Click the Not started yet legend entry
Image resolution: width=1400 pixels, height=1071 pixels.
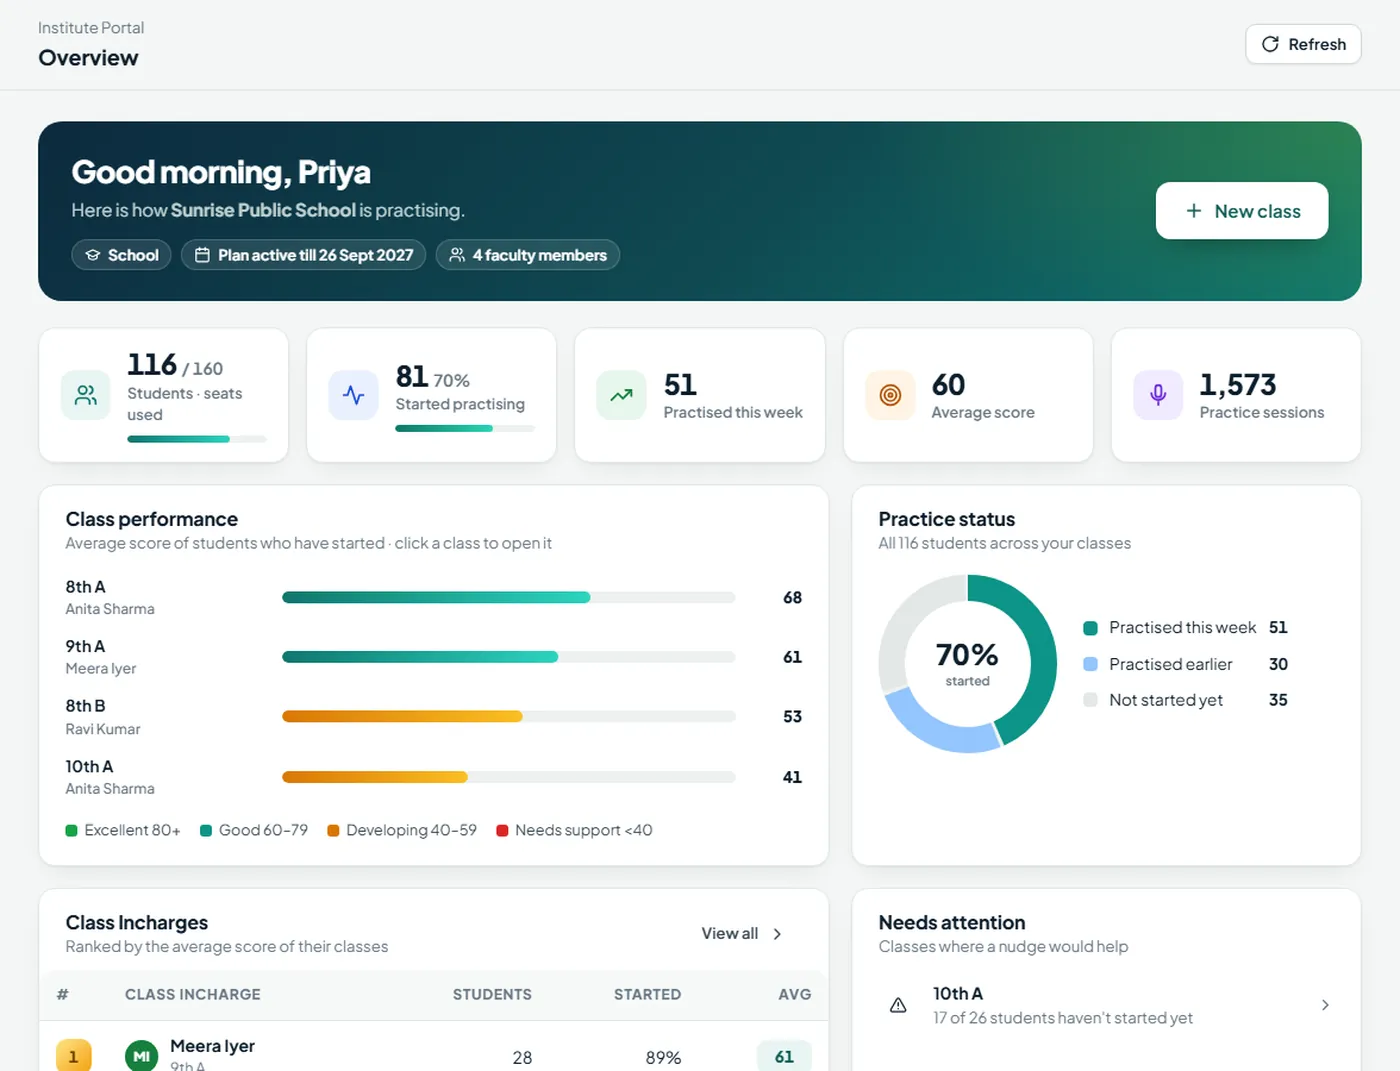click(1186, 700)
